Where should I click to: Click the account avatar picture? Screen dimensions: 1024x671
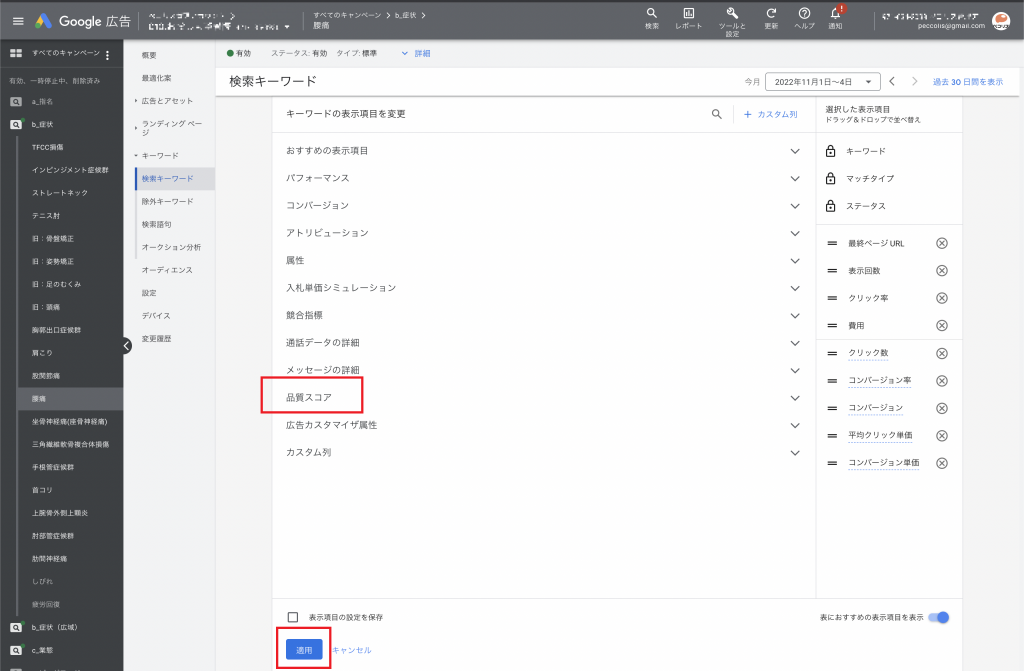click(x=1000, y=21)
